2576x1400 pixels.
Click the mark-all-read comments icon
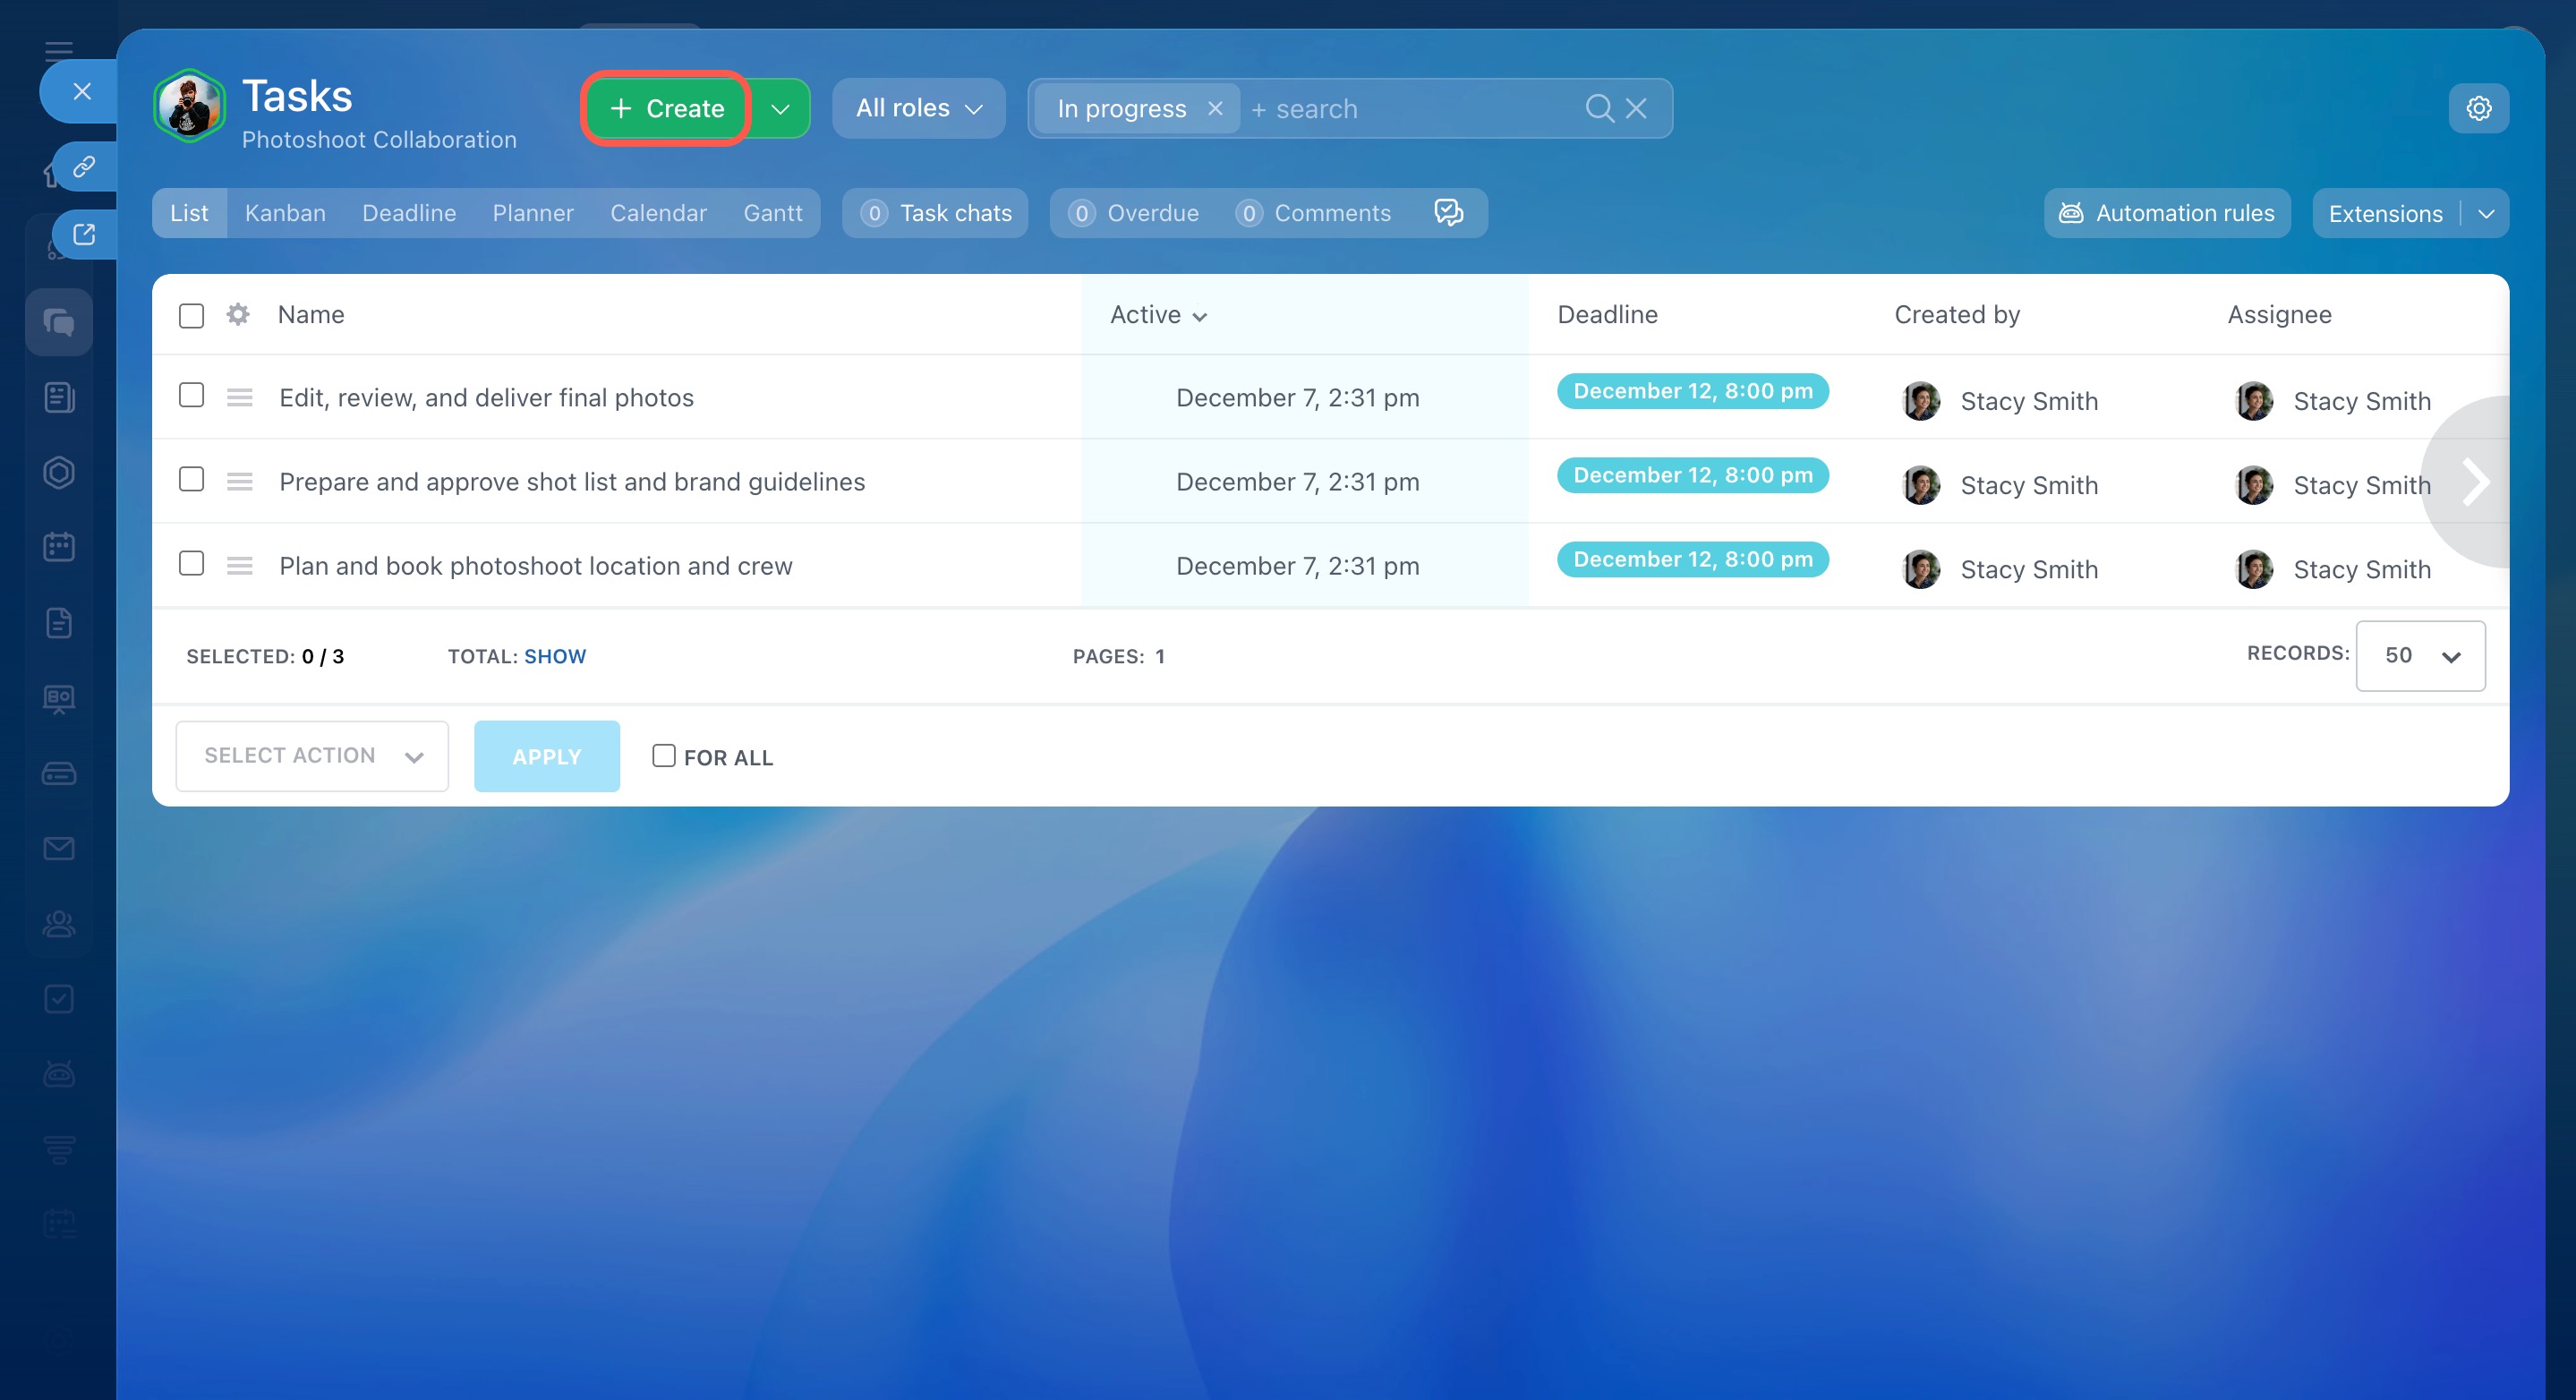(1448, 213)
